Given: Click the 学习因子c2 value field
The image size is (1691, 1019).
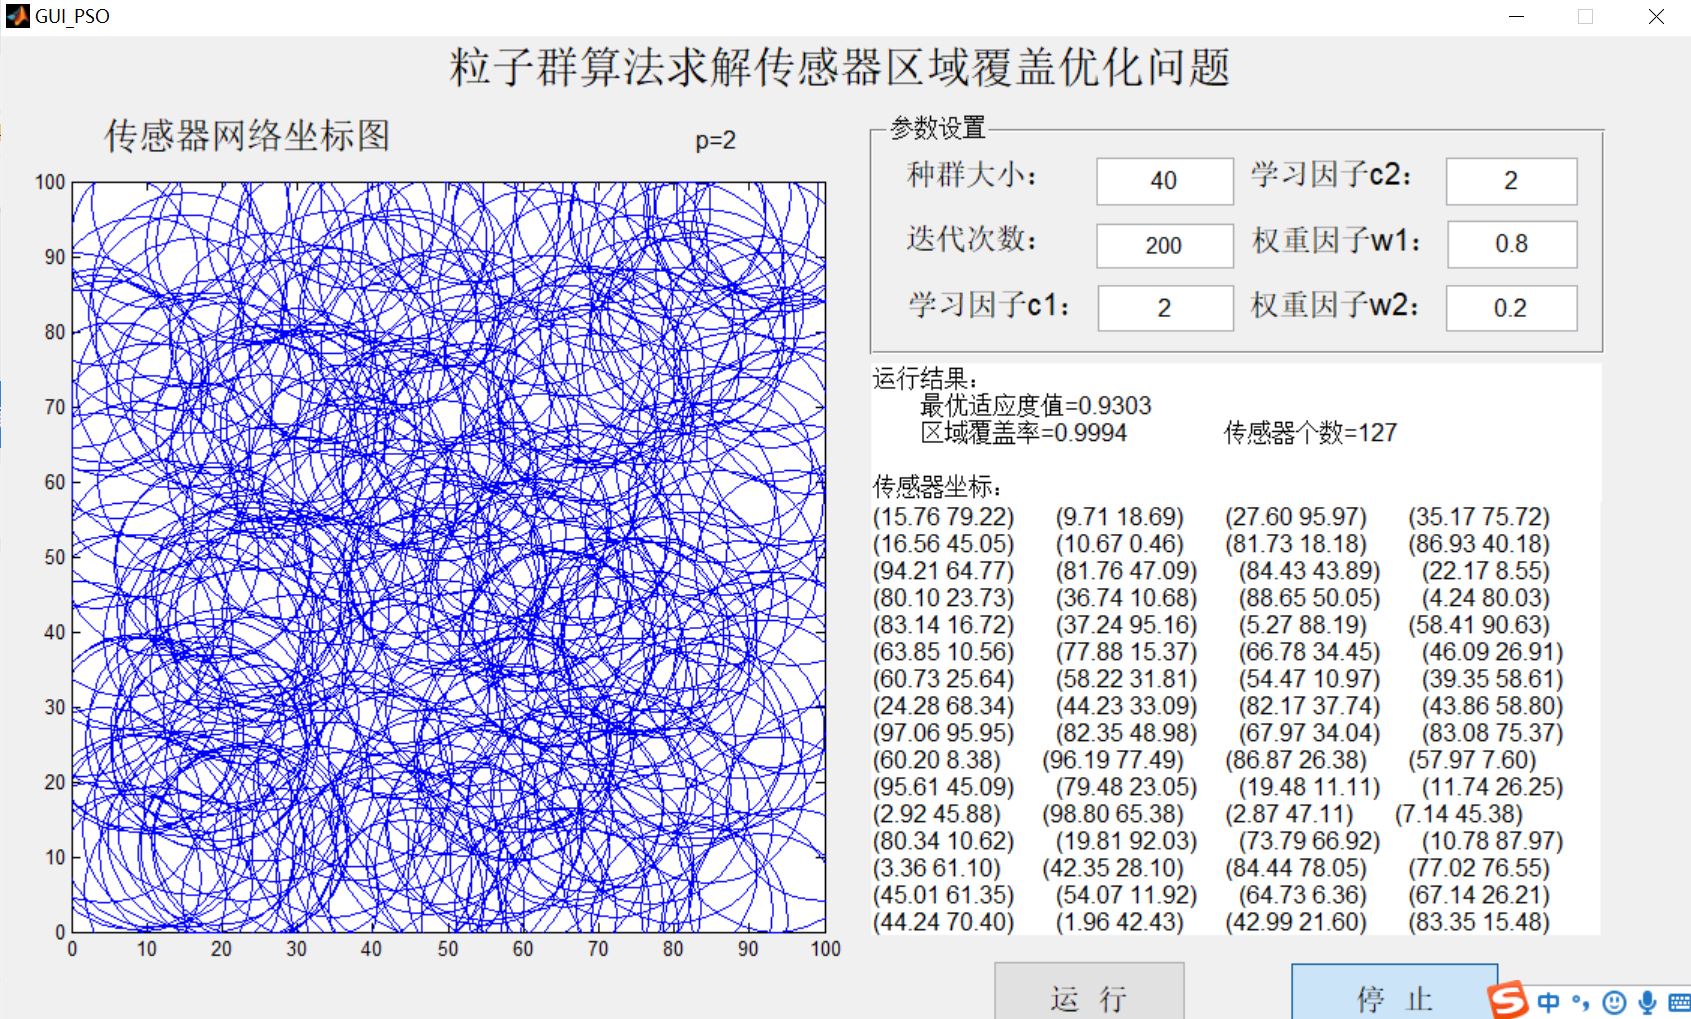Looking at the screenshot, I should (x=1510, y=181).
